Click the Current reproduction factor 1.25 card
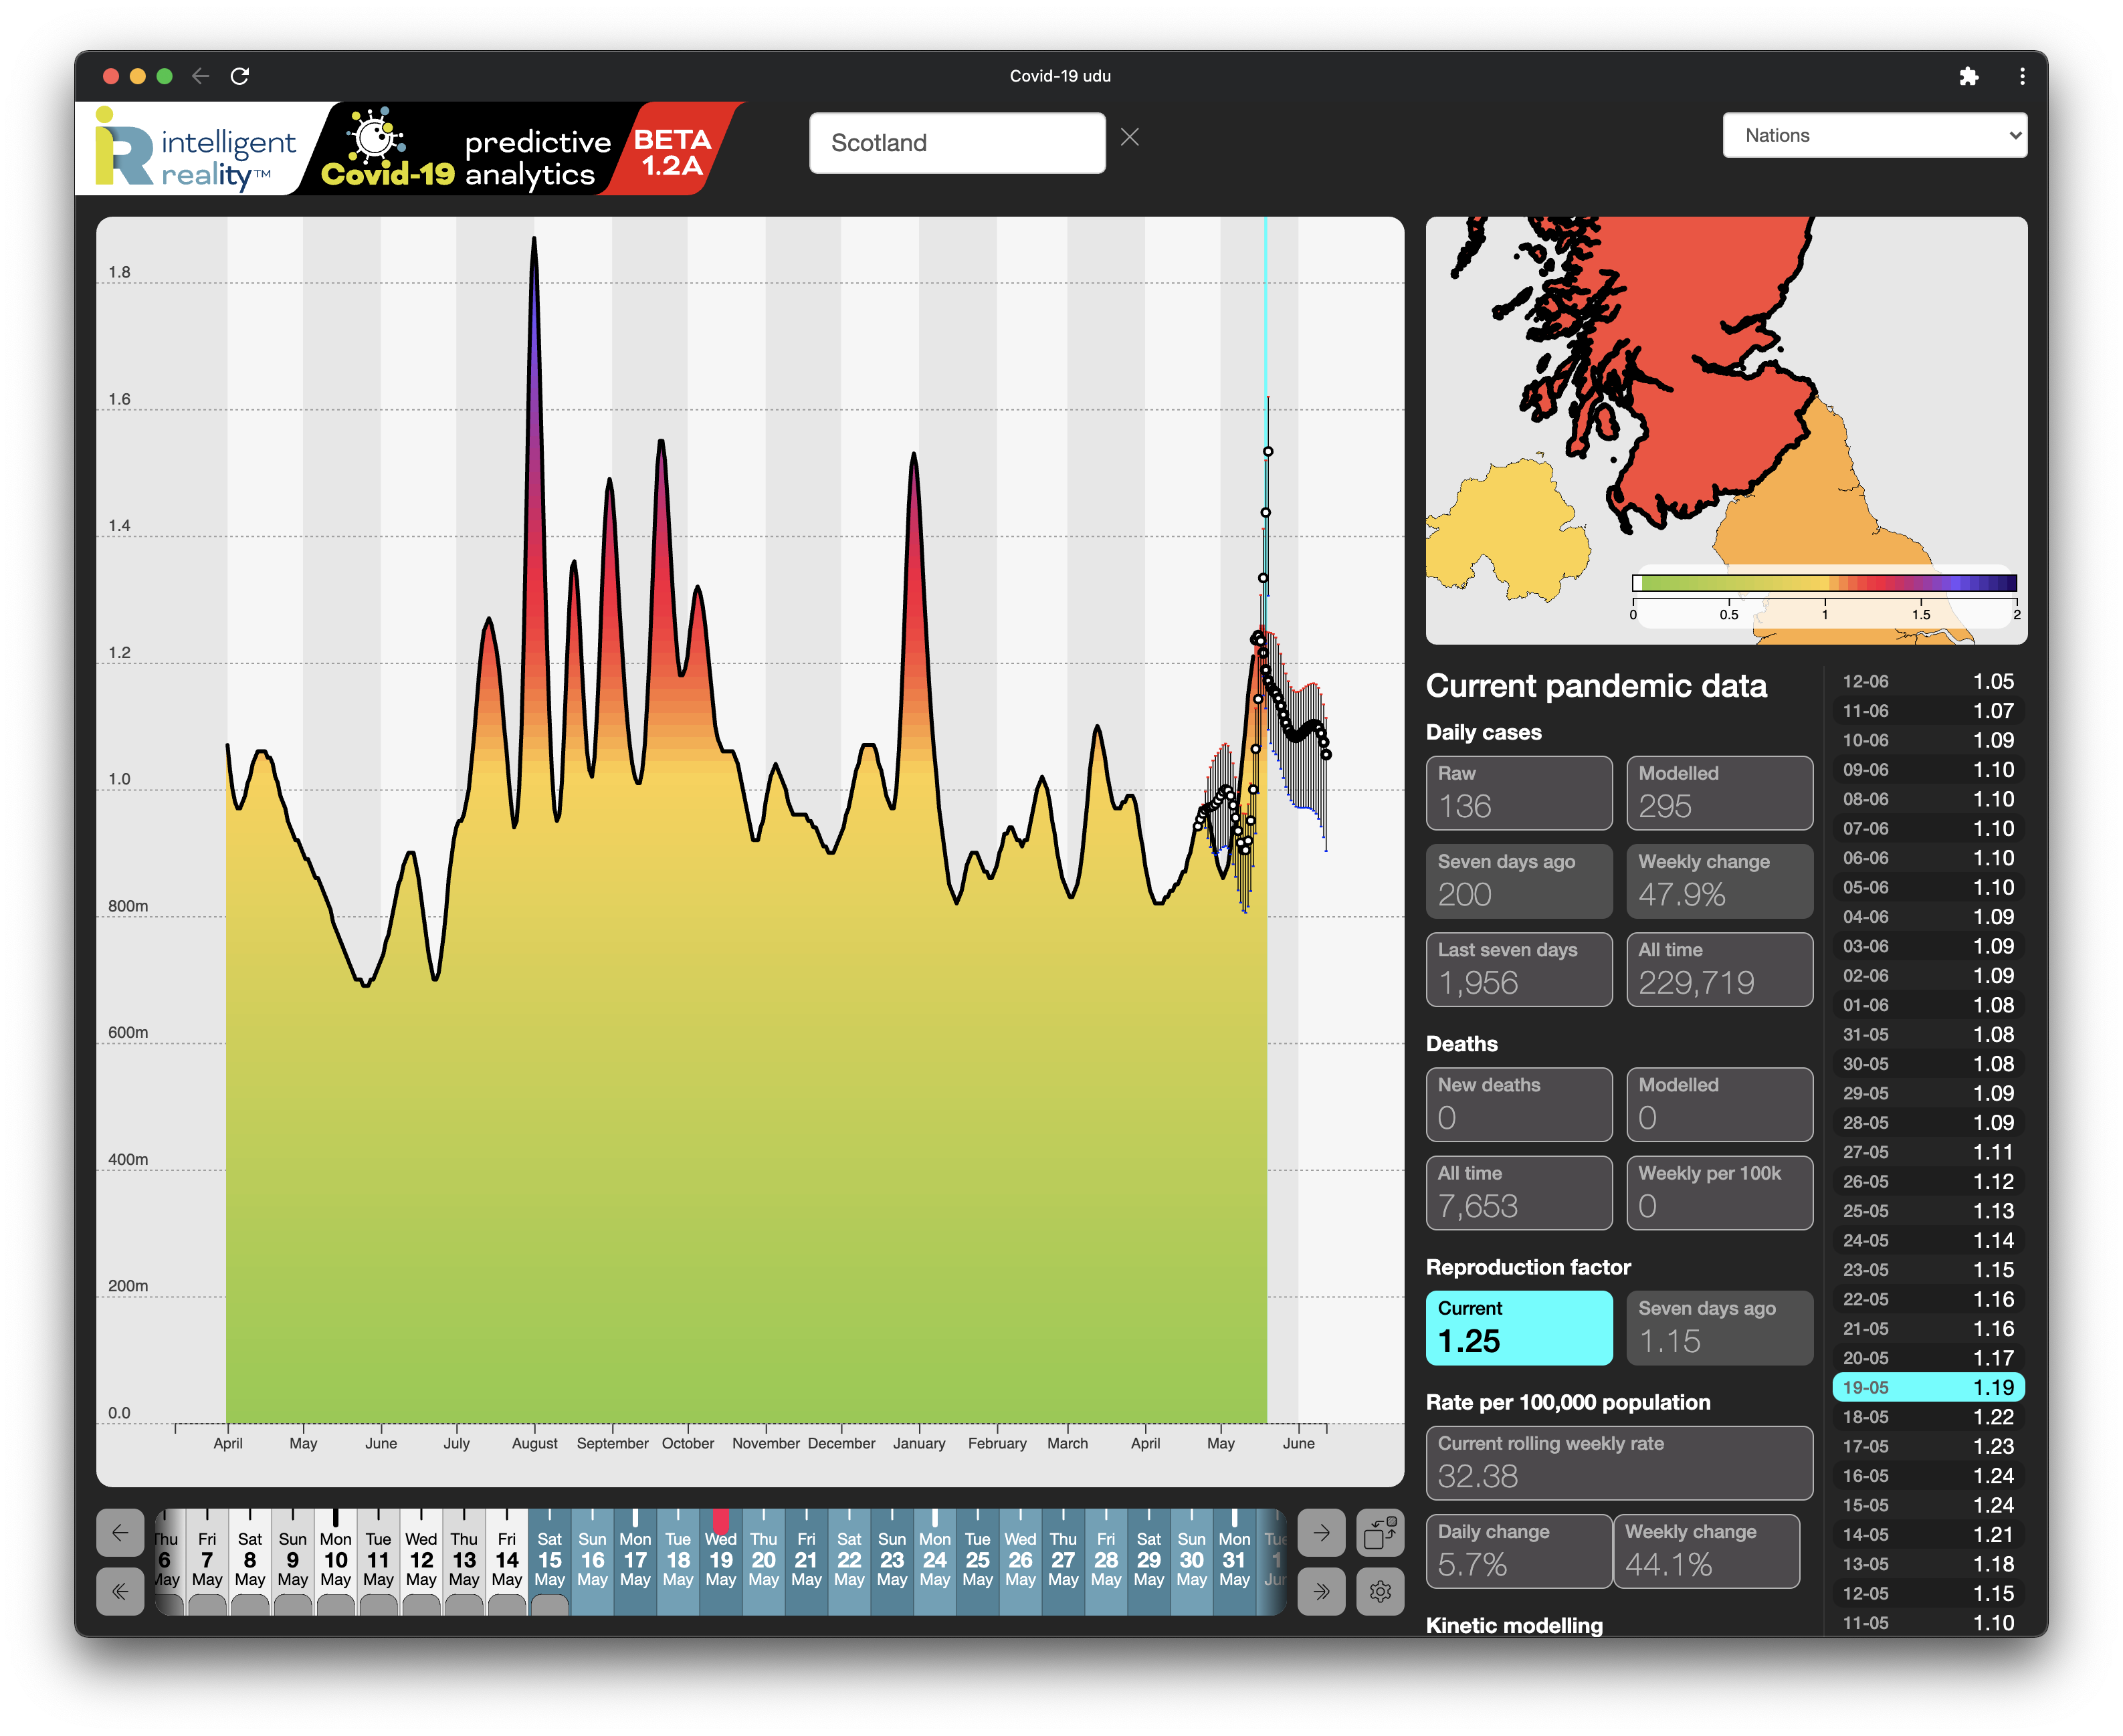Viewport: 2123px width, 1736px height. 1518,1327
